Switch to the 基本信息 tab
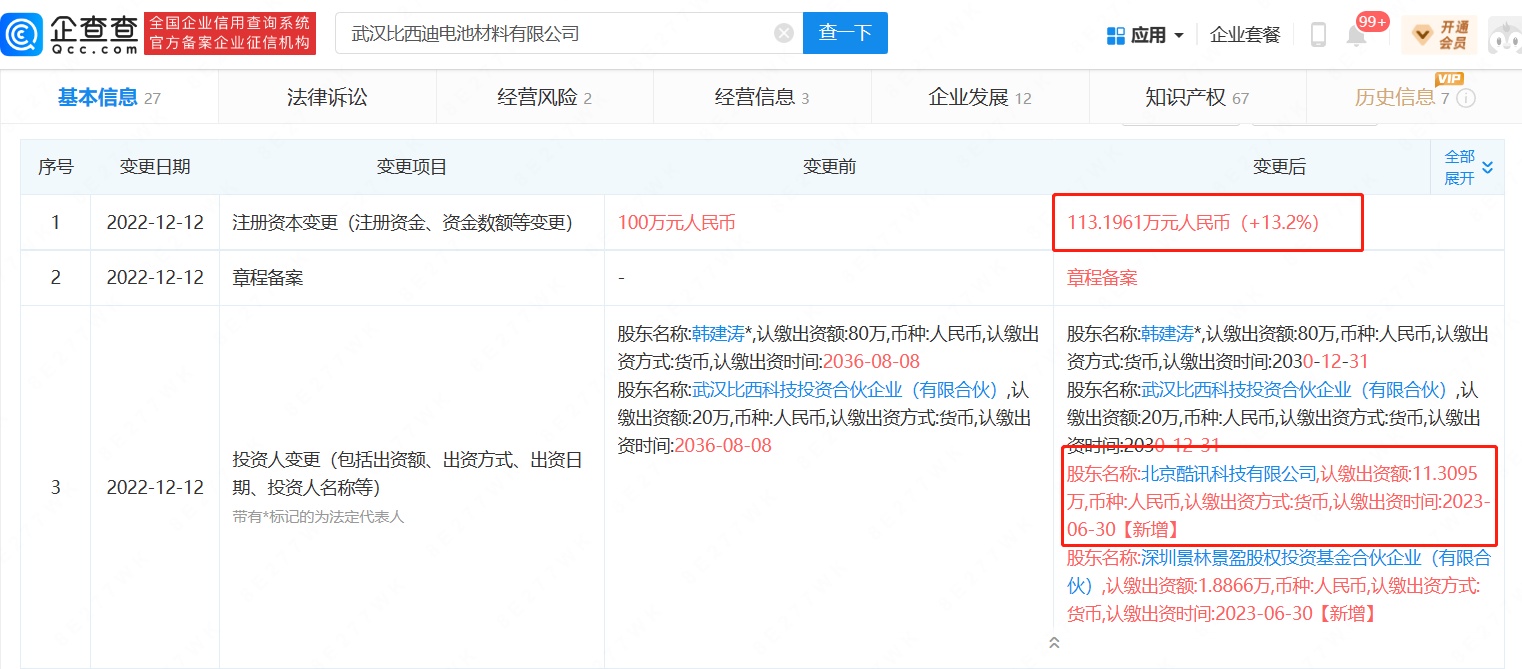This screenshot has width=1522, height=669. click(109, 97)
